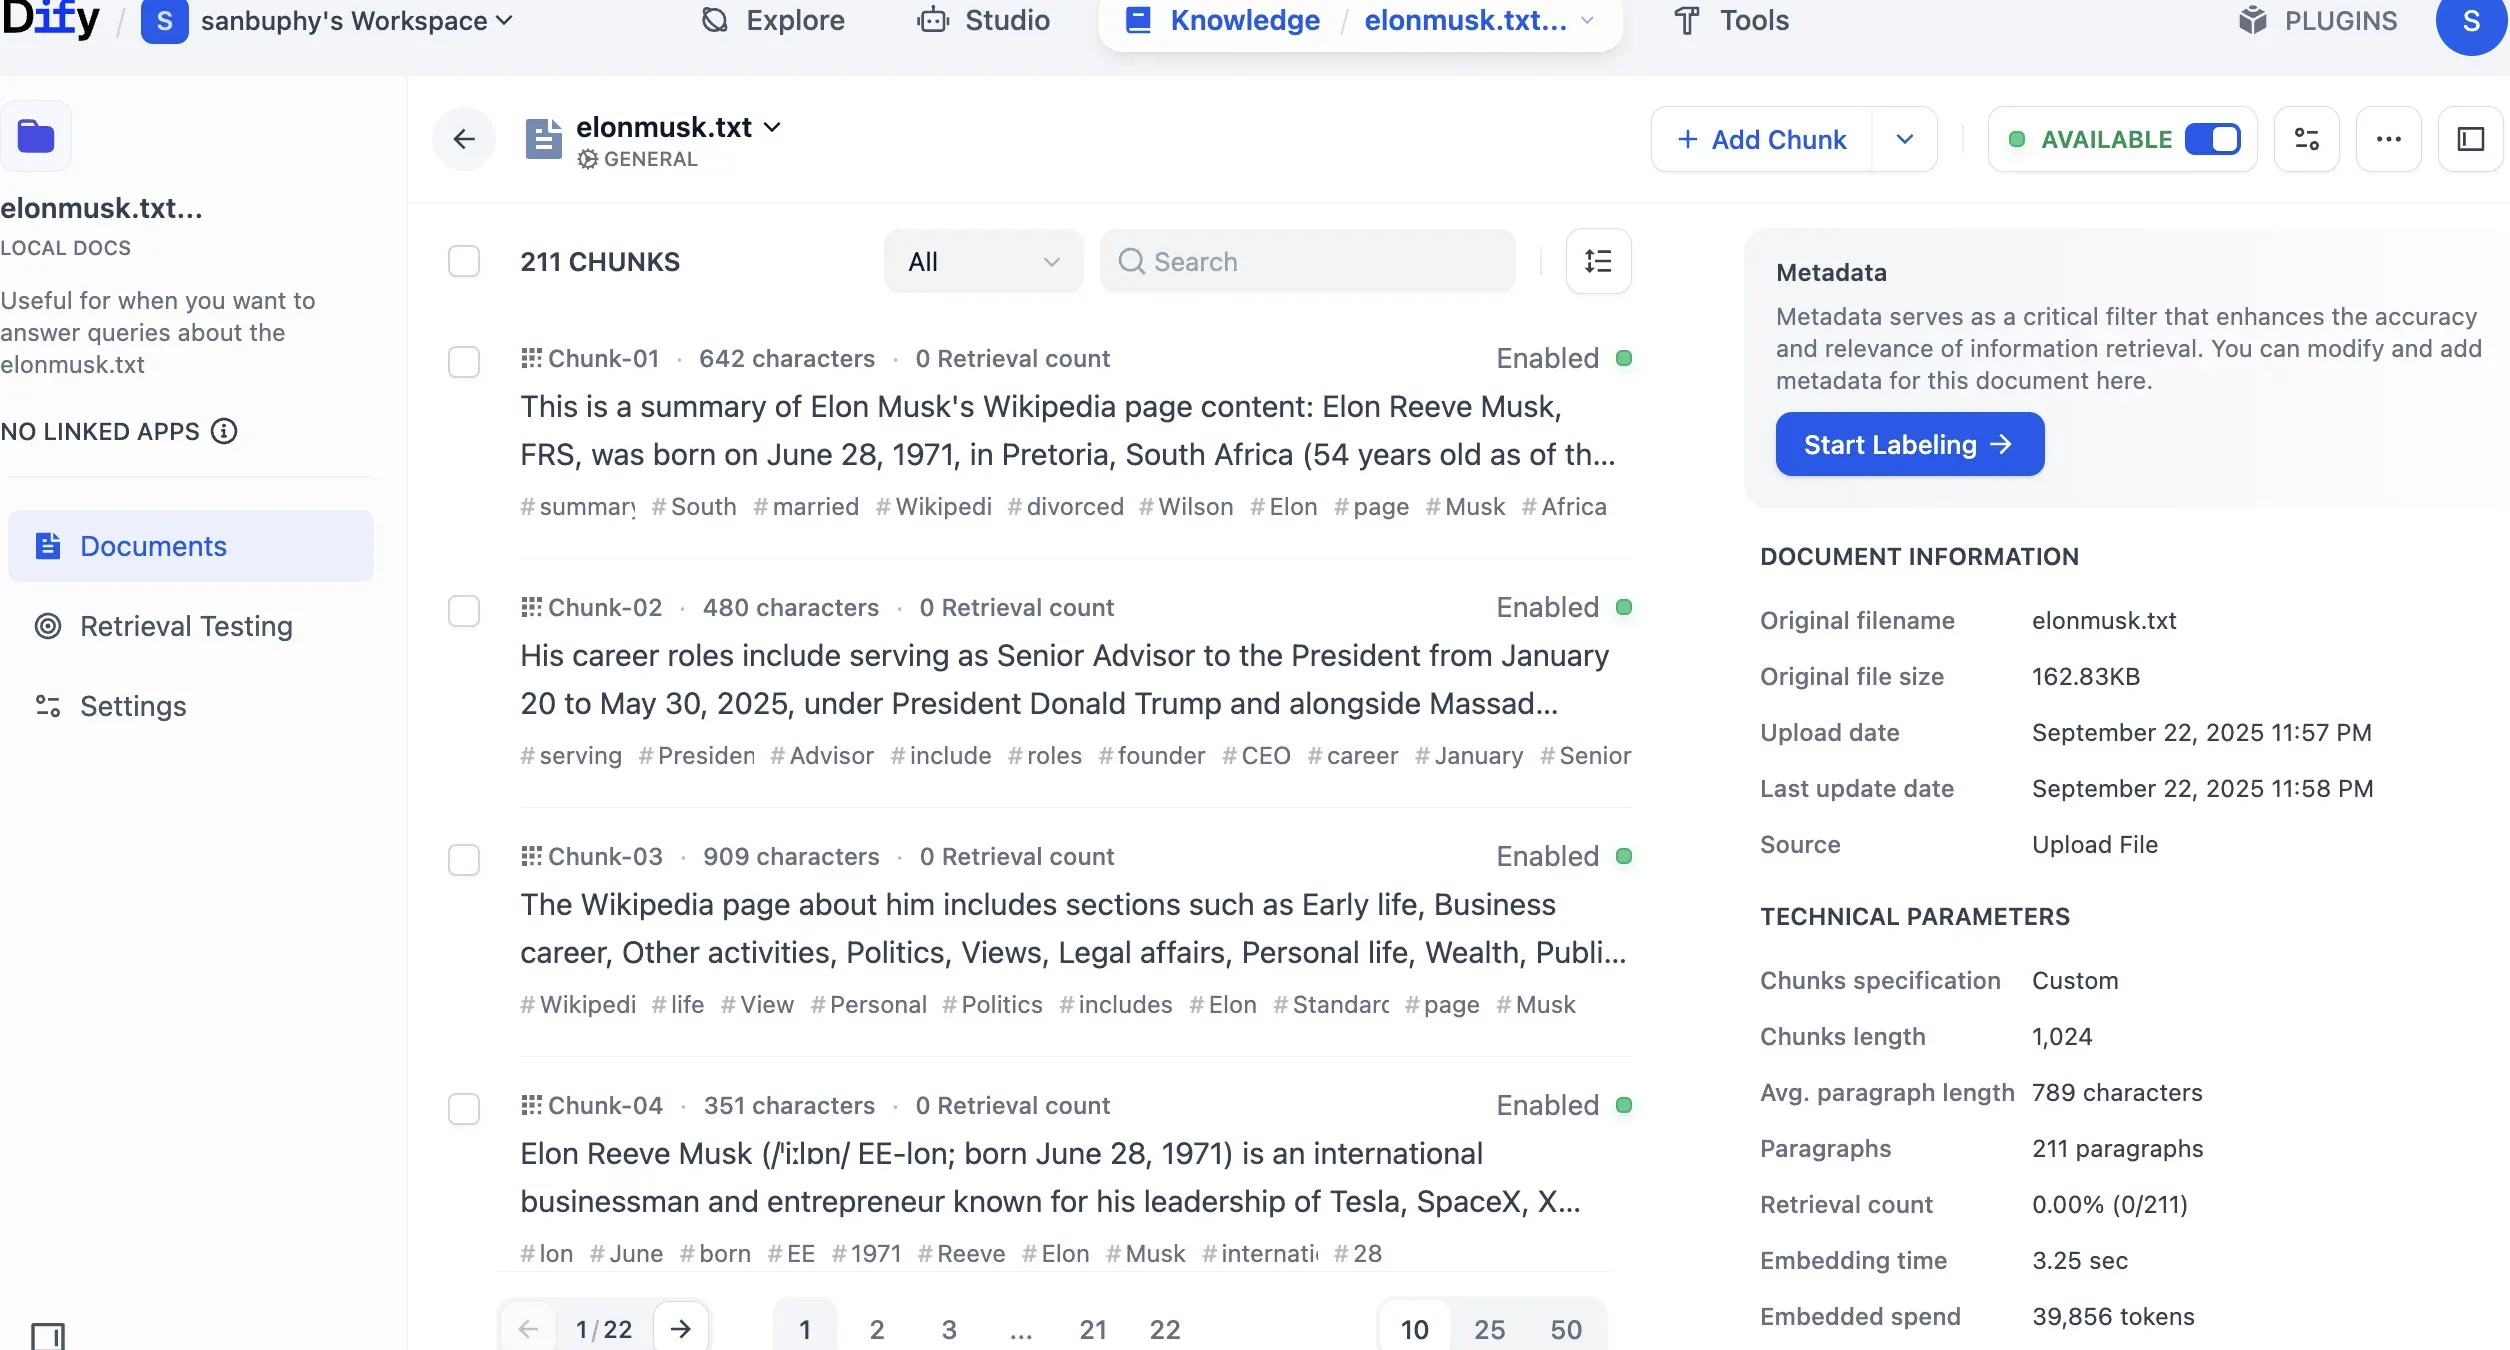The image size is (2510, 1350).
Task: Select the Chunk-03 checkbox
Action: 464,859
